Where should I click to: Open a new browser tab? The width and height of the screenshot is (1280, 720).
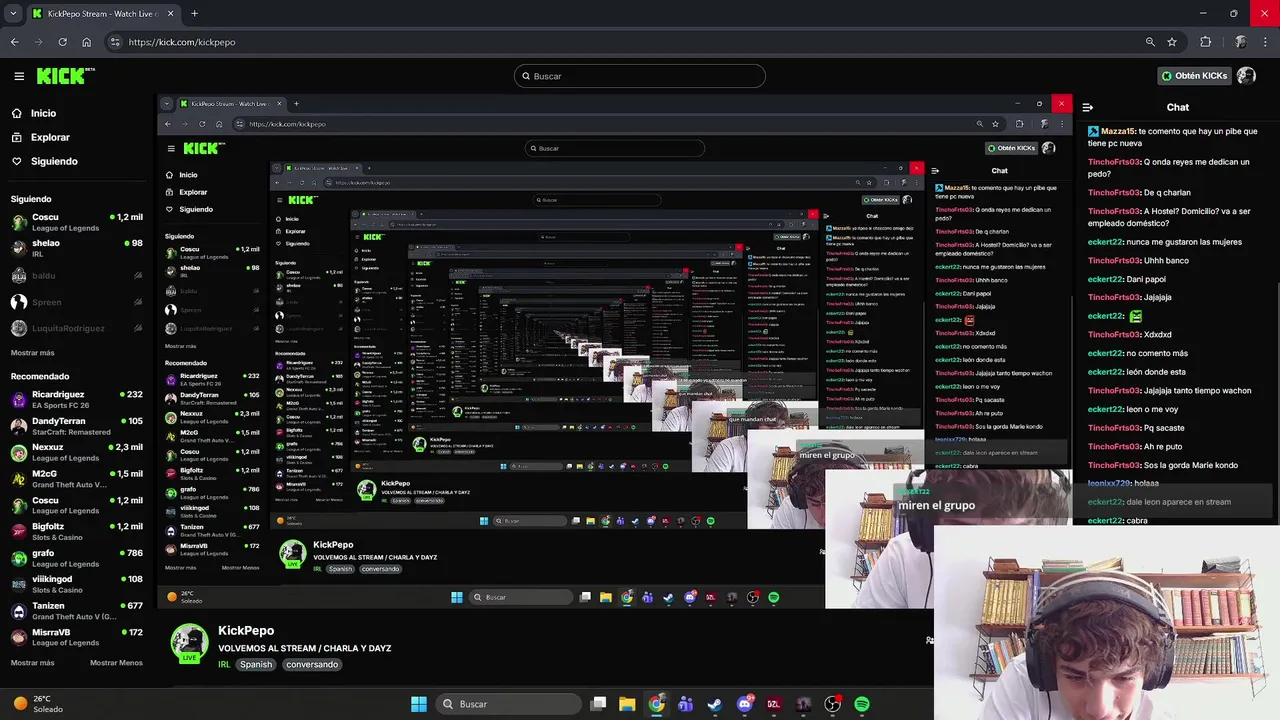pos(194,14)
